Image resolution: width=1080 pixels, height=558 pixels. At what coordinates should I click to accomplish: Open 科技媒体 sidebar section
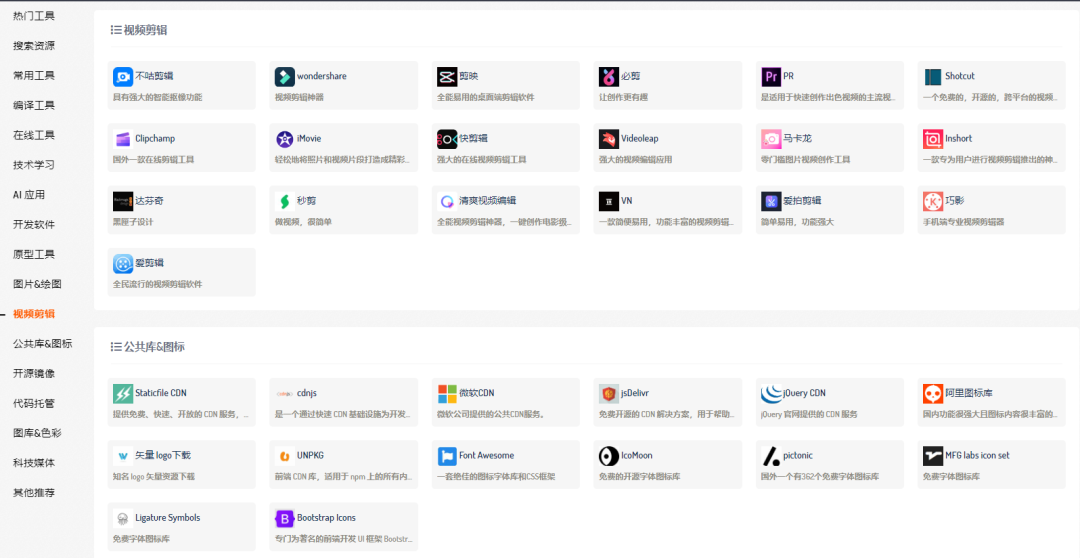click(x=34, y=463)
